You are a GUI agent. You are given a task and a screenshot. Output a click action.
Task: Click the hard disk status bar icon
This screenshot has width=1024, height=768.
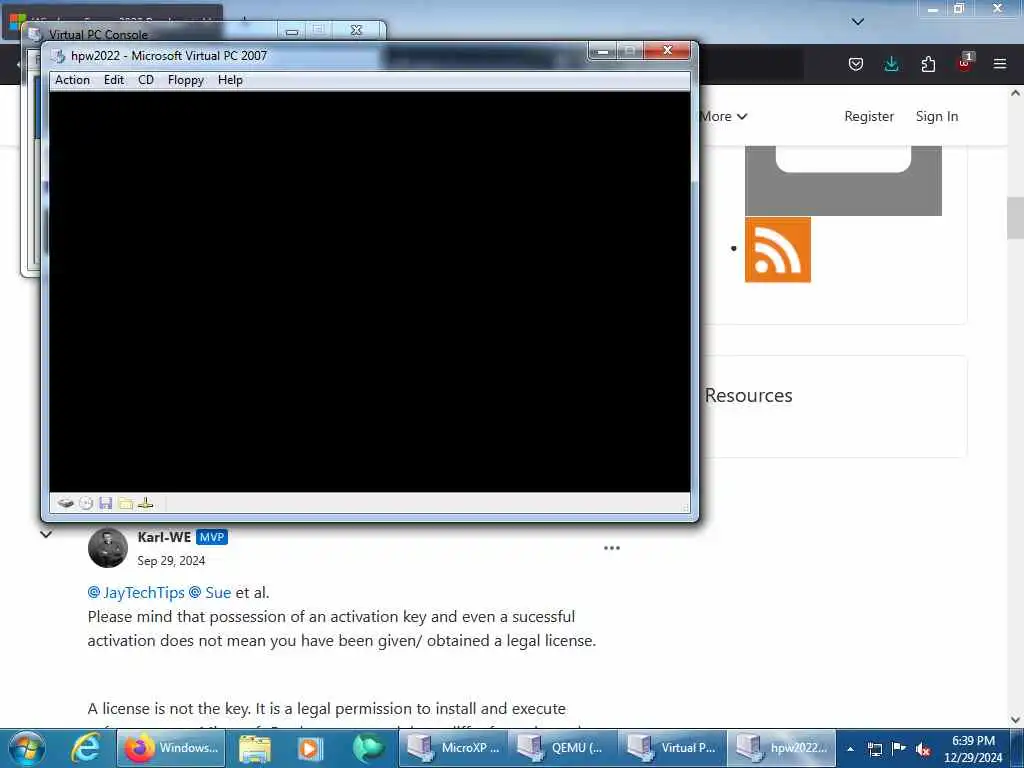[x=65, y=503]
